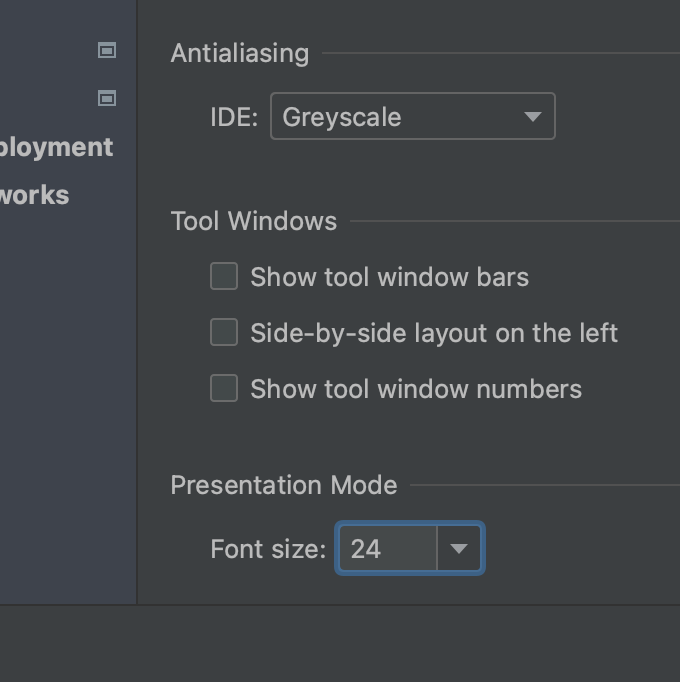Click the Presentation Mode section heading
The image size is (680, 682).
point(284,485)
